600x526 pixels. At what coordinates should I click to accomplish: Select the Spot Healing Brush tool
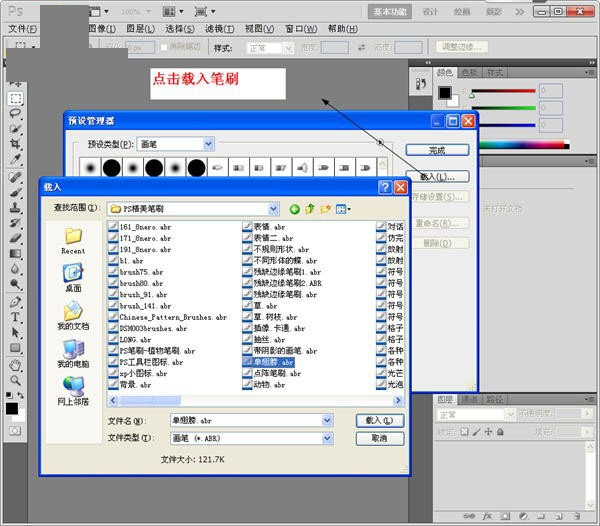coord(16,177)
